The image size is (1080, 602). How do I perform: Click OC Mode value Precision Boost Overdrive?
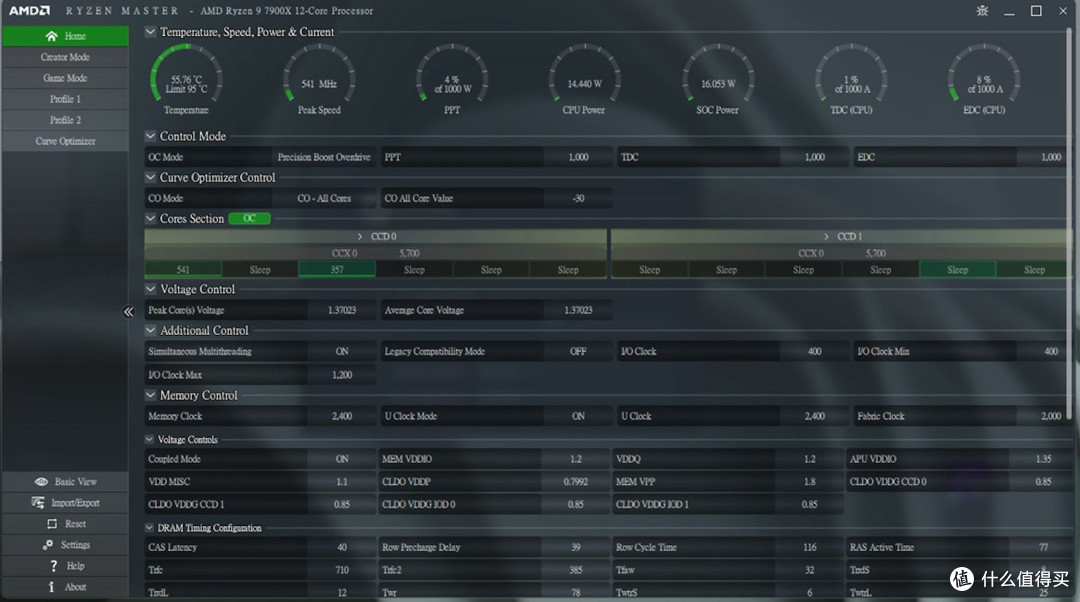pyautogui.click(x=324, y=157)
